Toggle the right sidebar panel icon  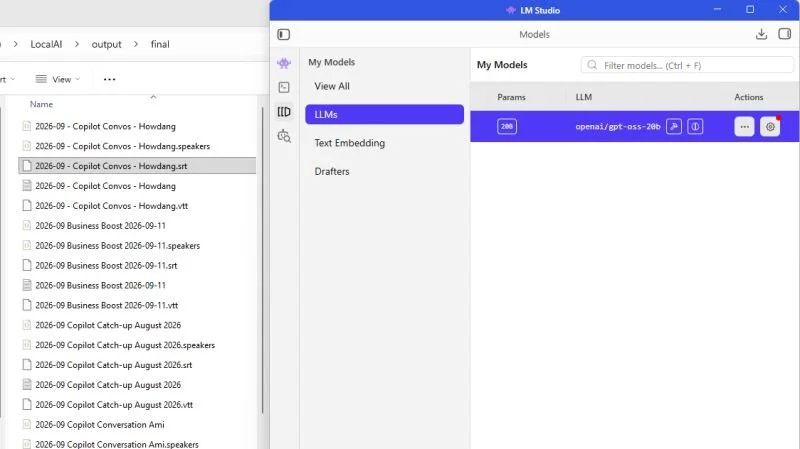784,34
